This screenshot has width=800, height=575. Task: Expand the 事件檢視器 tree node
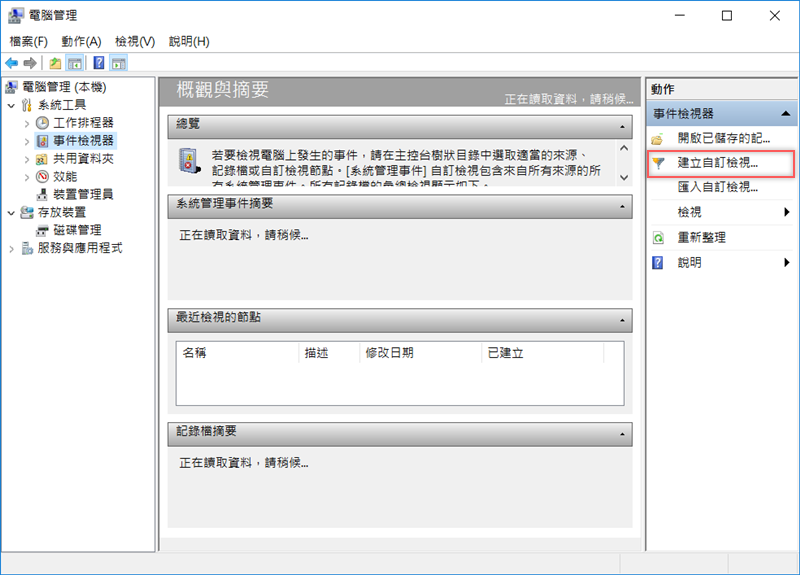click(x=27, y=141)
